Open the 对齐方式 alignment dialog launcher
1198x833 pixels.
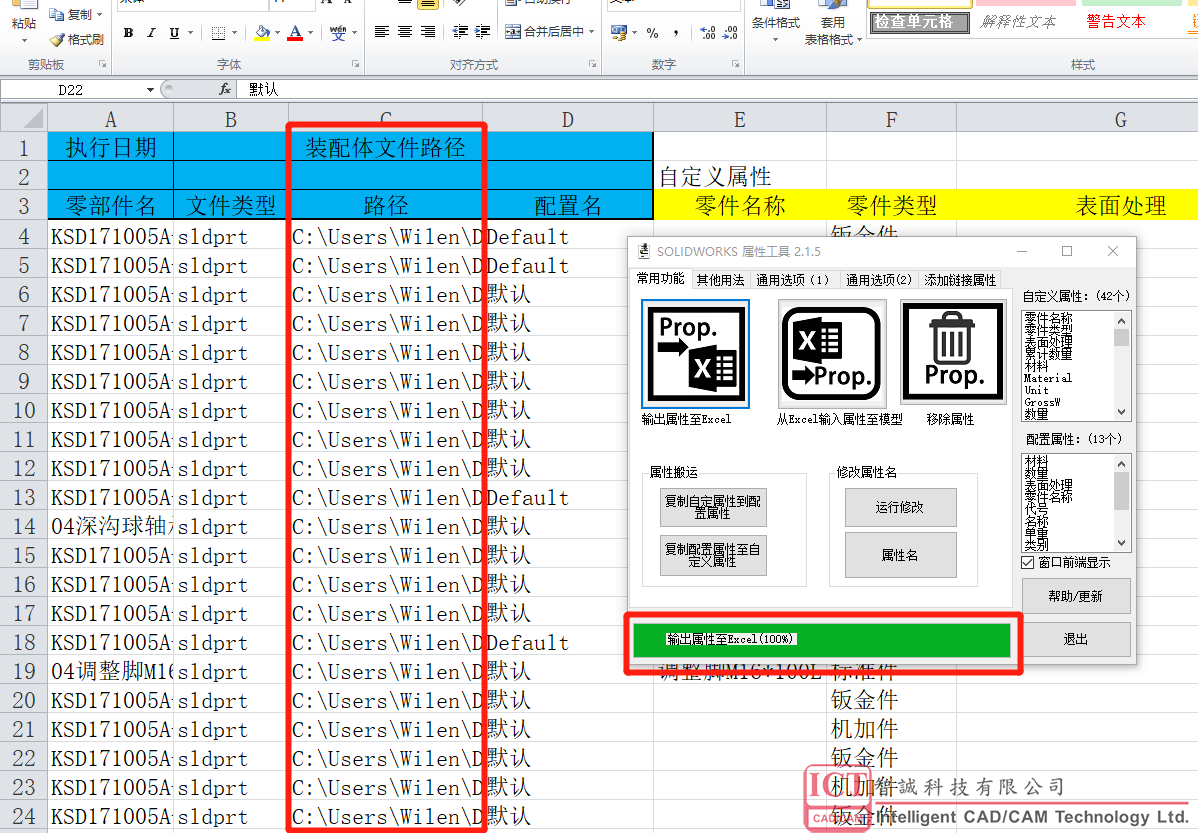(x=592, y=64)
